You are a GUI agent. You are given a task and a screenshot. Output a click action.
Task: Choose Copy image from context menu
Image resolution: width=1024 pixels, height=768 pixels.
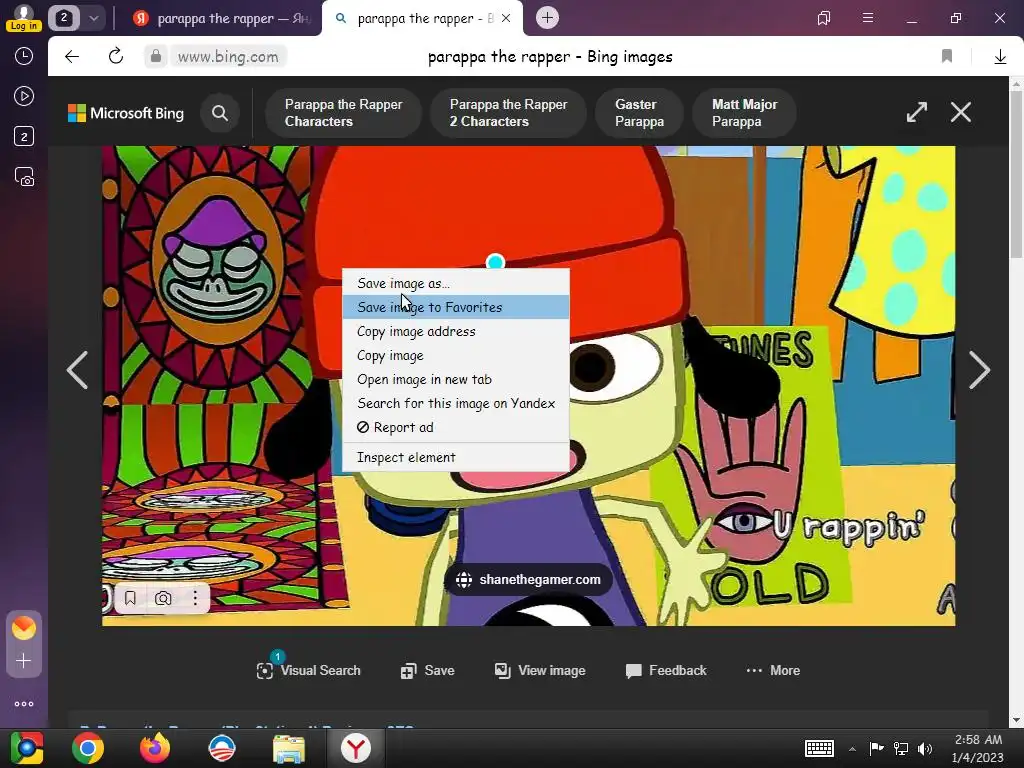pos(456,355)
